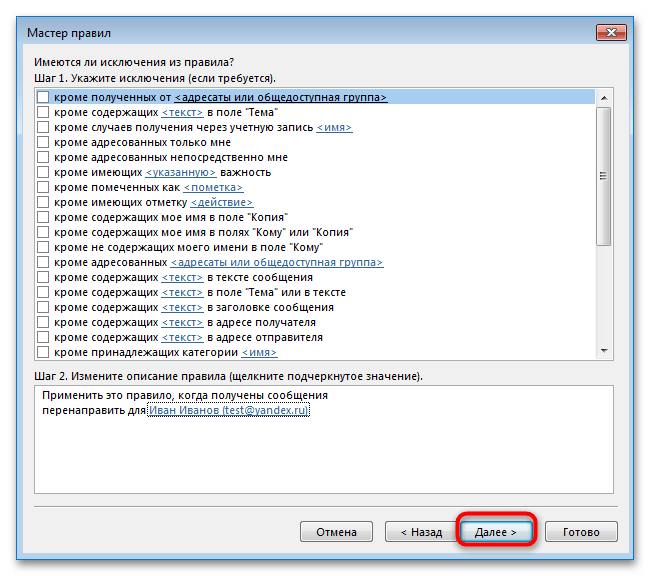Toggle 'кроме адресованных непосредственно мне' checkbox

coord(43,157)
